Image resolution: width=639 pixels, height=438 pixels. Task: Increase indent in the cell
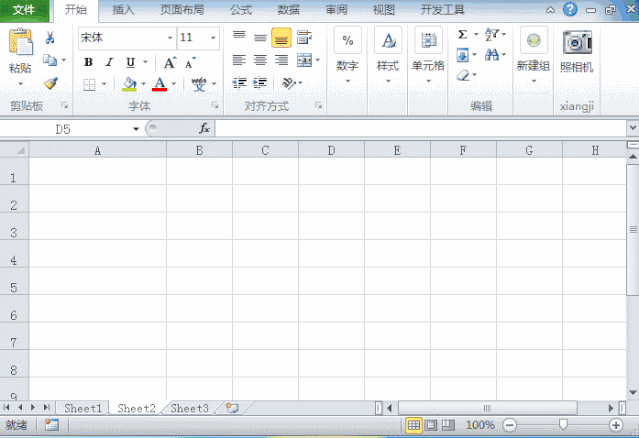coord(260,83)
